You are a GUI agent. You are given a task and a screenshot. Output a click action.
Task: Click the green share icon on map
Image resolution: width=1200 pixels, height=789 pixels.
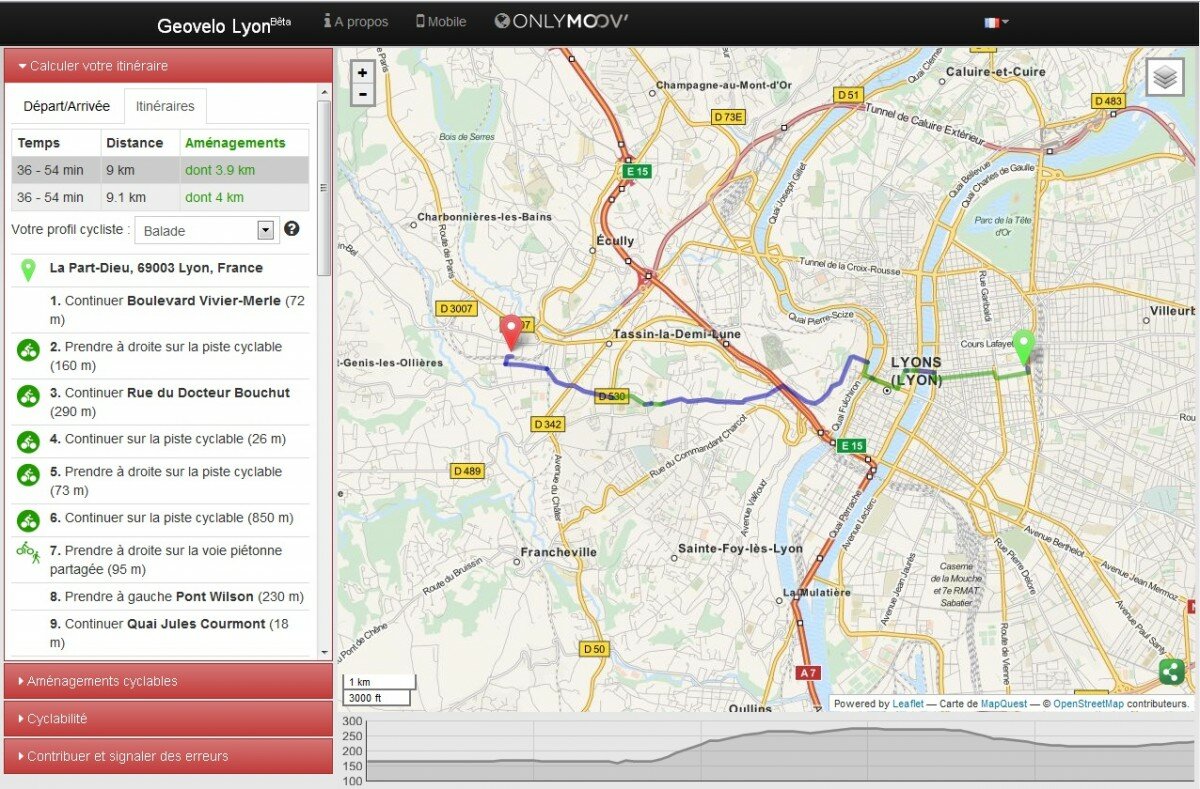point(1172,672)
